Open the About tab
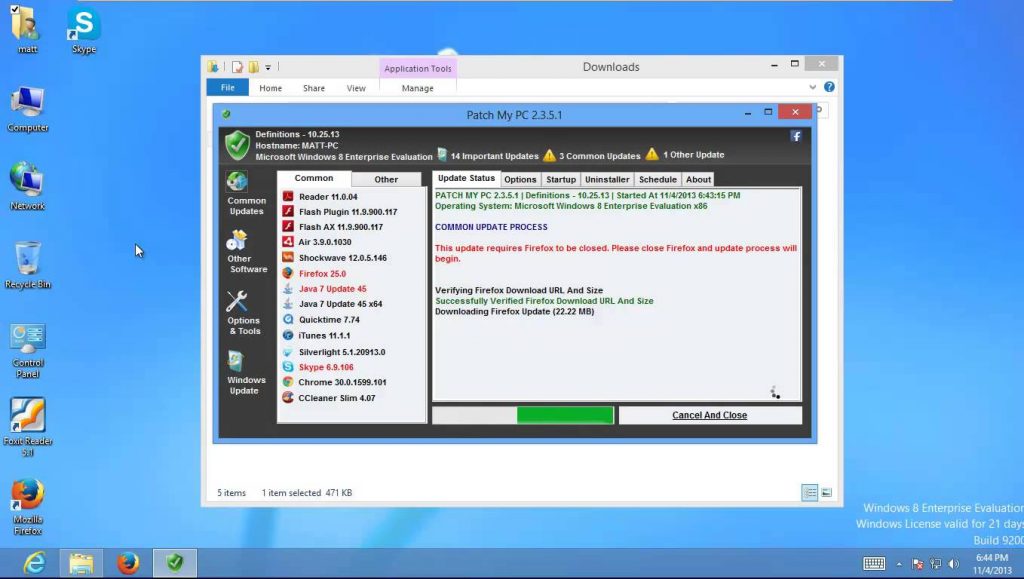This screenshot has height=579, width=1024. tap(698, 180)
